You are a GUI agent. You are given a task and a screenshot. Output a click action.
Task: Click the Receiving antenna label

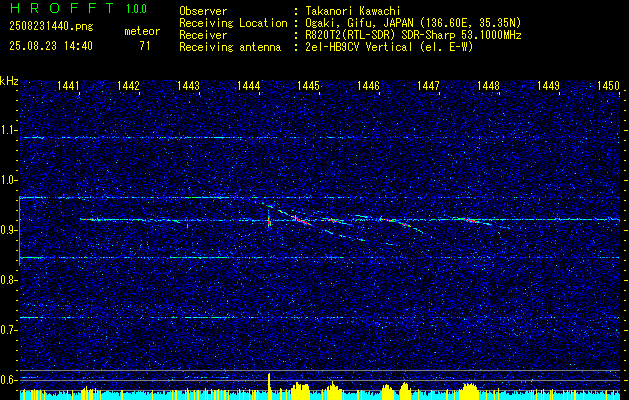tap(230, 47)
